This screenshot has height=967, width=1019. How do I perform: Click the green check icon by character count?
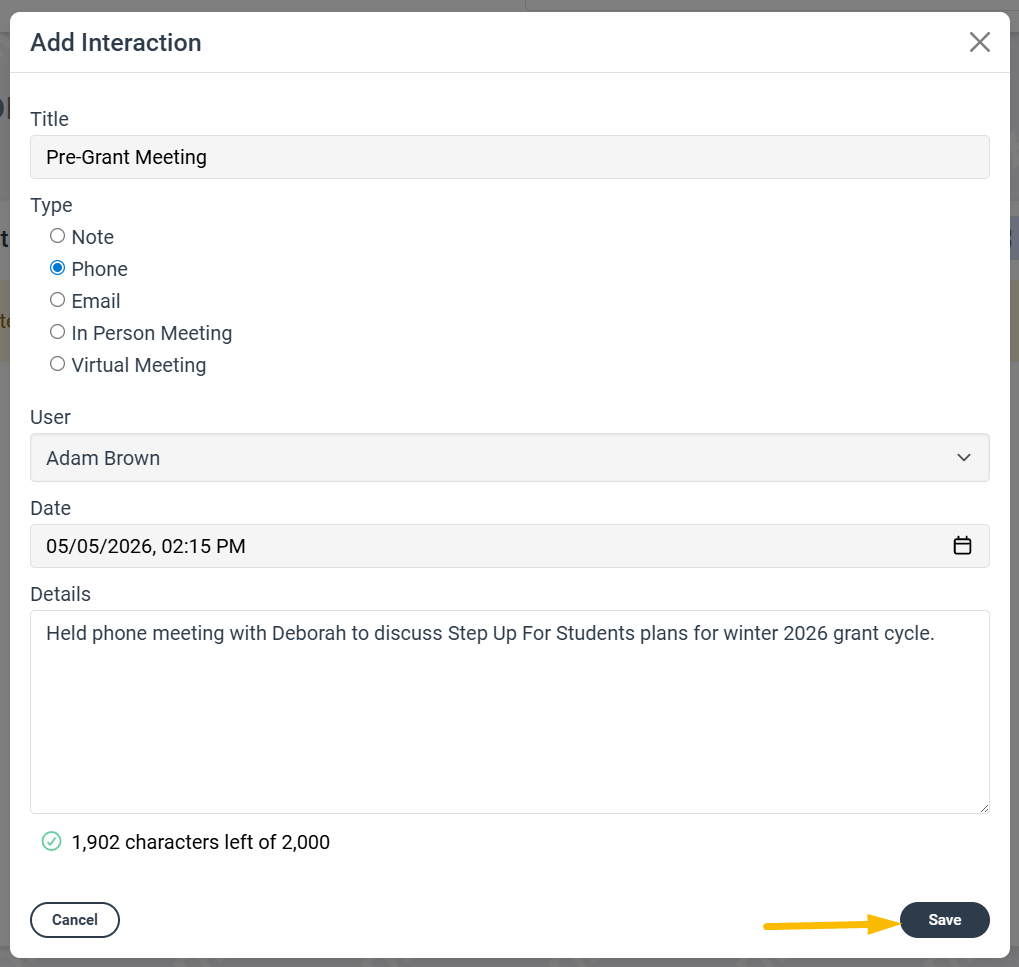tap(51, 842)
